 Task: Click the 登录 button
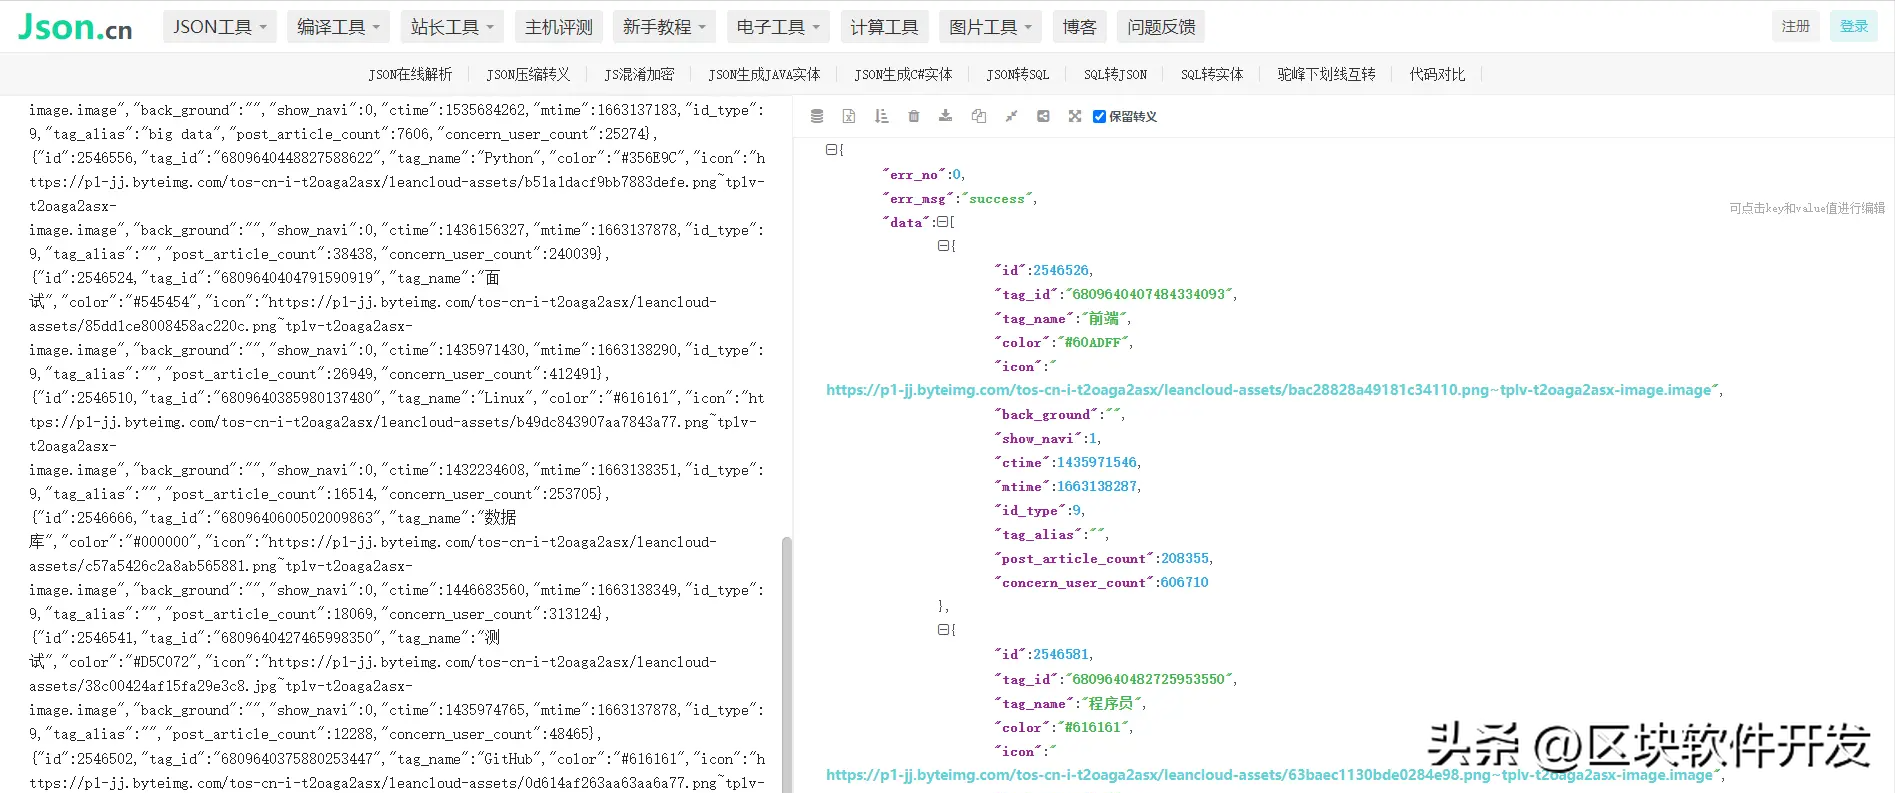(1854, 26)
